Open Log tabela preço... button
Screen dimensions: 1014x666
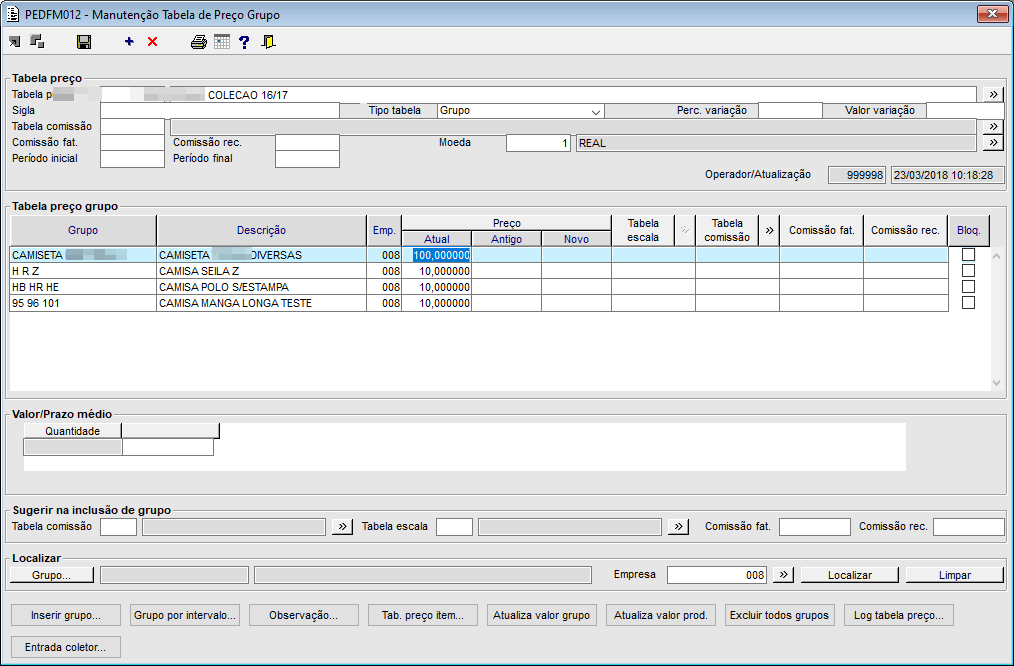(x=899, y=616)
